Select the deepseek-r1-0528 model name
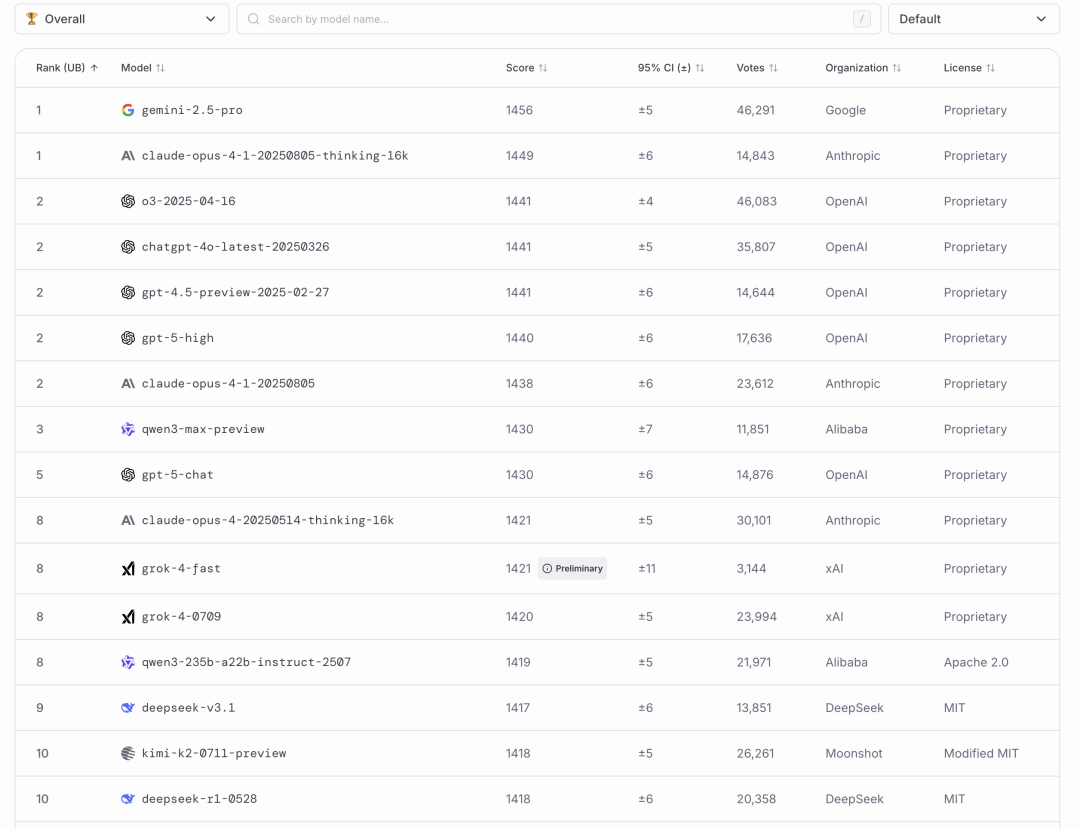 (x=199, y=799)
